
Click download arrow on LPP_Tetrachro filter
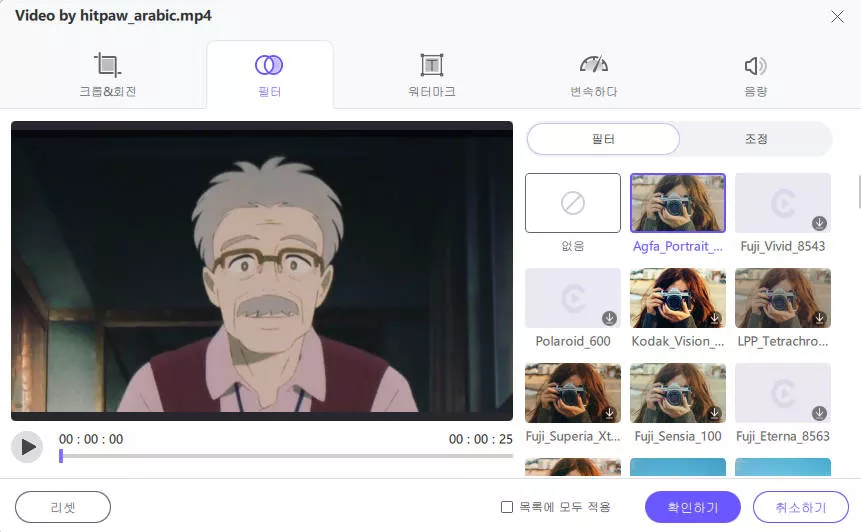tap(819, 318)
